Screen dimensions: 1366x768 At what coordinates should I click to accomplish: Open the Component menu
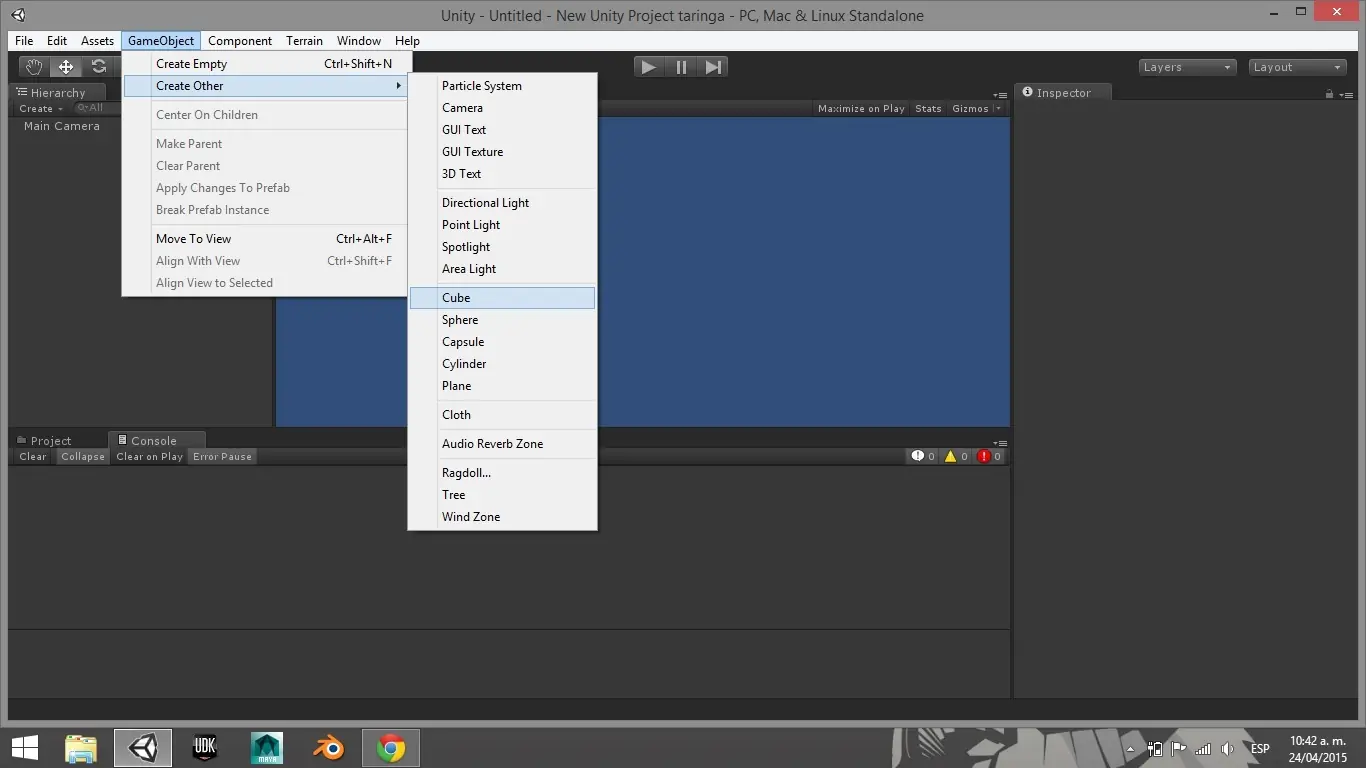click(240, 41)
